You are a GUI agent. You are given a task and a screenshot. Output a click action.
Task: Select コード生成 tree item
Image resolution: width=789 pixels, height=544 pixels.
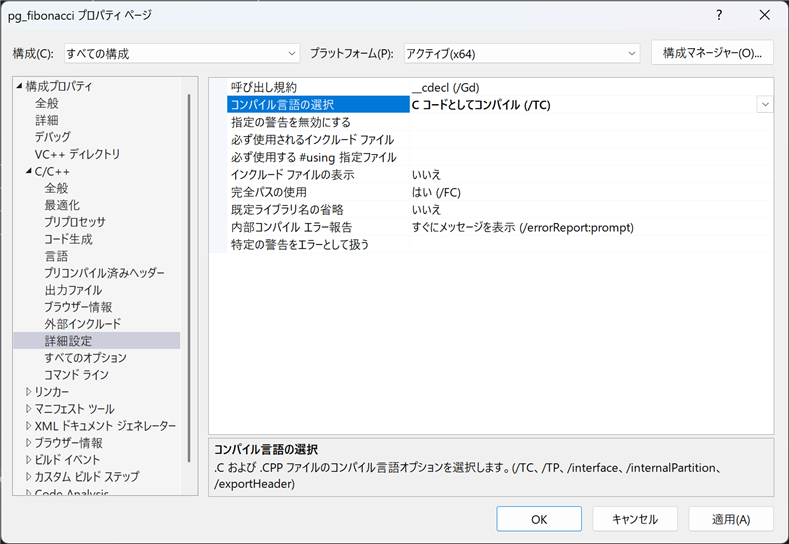click(x=68, y=239)
